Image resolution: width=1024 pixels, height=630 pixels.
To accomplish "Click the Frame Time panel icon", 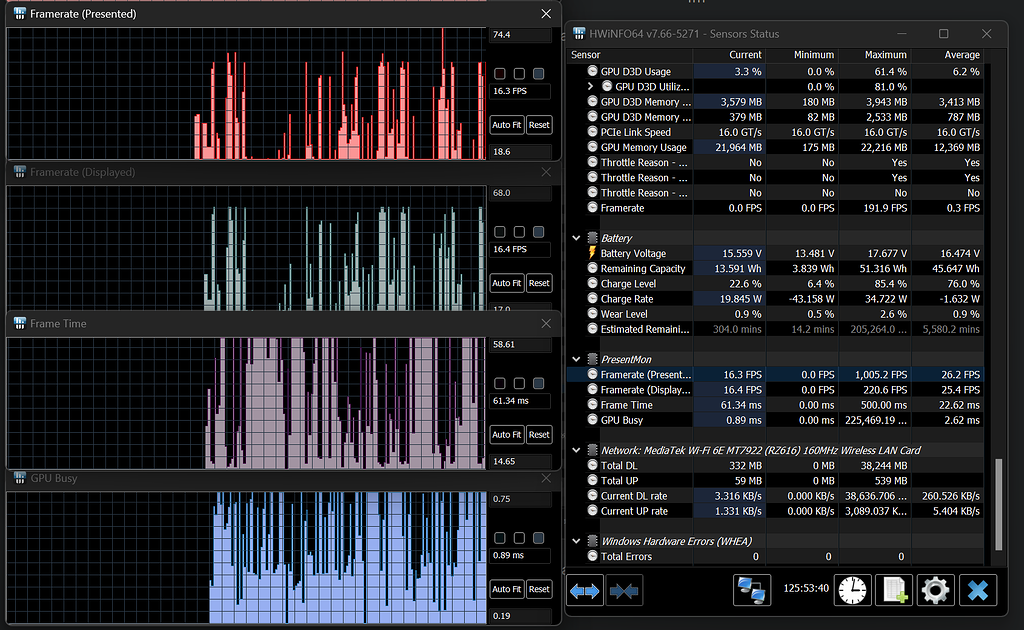I will [18, 322].
